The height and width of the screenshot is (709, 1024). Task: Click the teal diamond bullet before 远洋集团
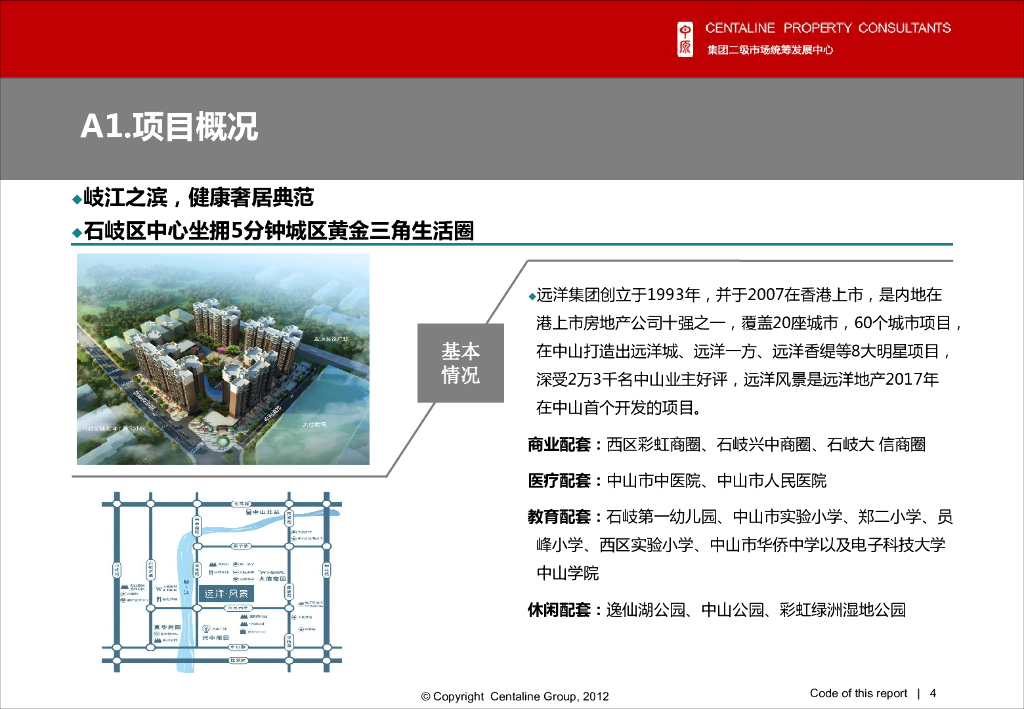tap(532, 296)
